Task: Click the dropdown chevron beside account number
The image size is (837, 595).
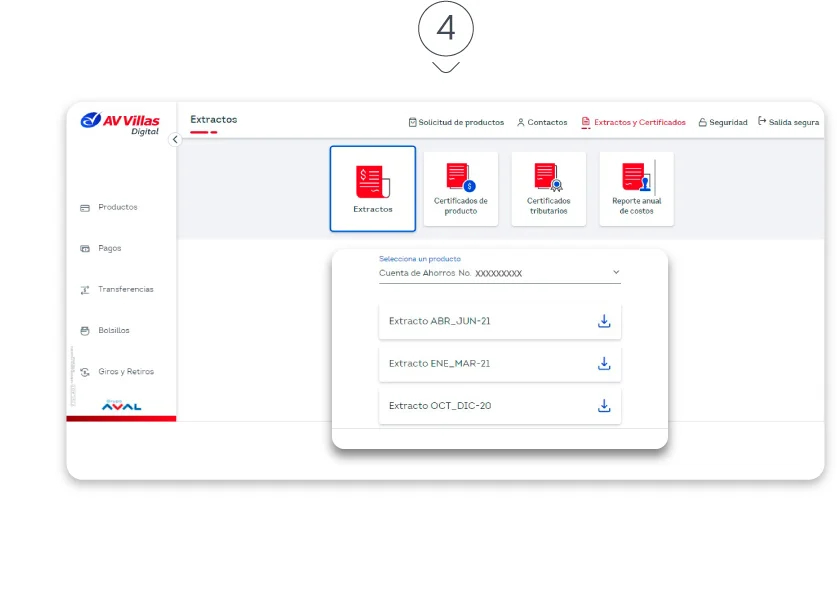Action: (616, 272)
